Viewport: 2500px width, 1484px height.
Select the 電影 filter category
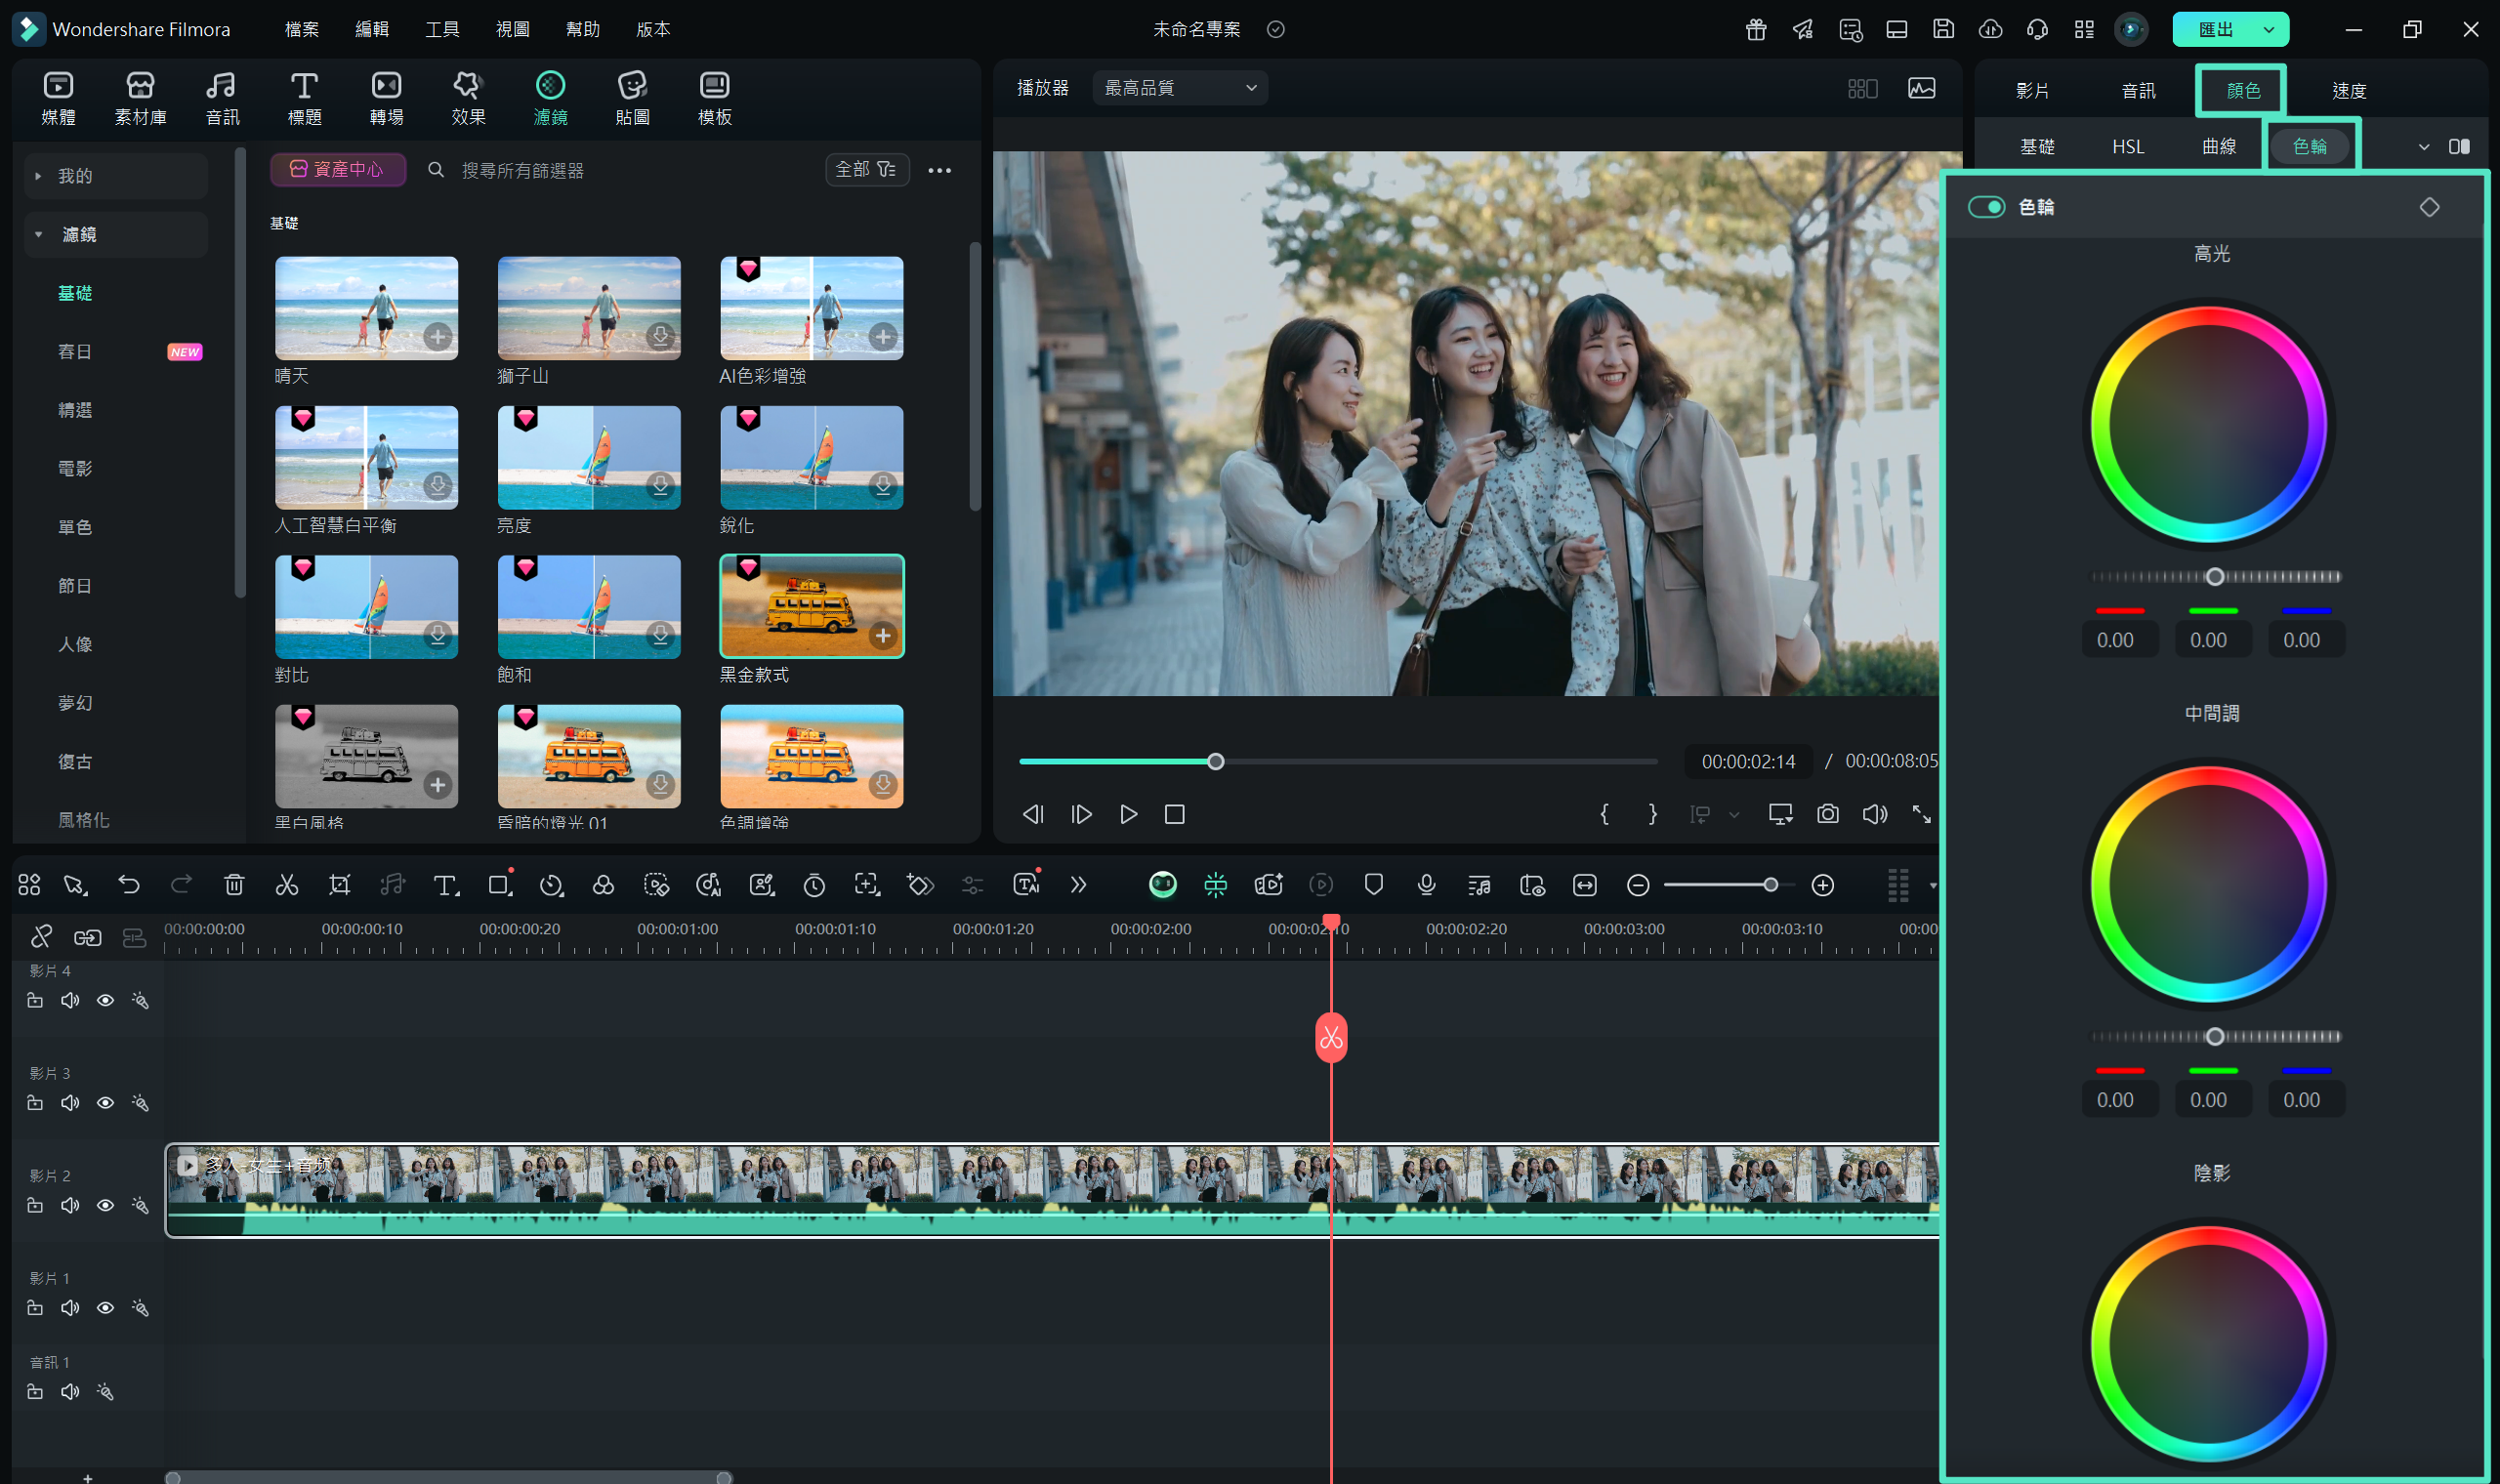[x=75, y=468]
